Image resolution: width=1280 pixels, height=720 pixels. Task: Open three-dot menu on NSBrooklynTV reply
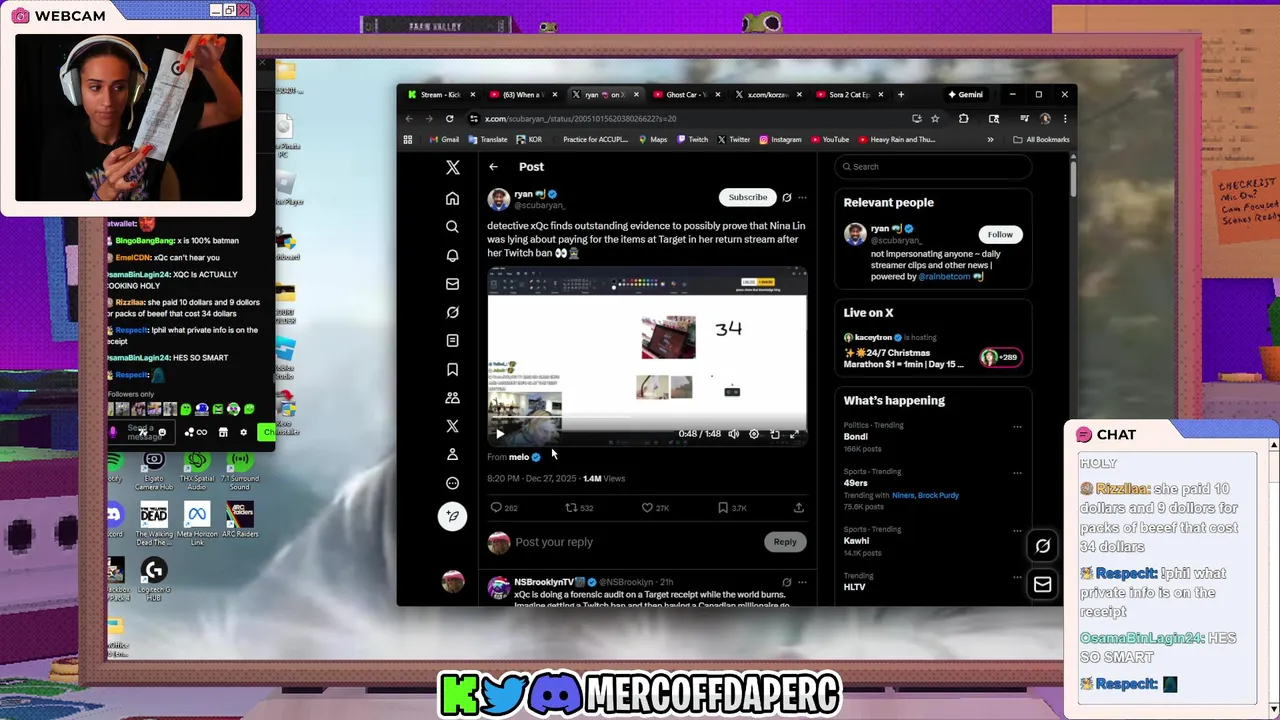(802, 582)
